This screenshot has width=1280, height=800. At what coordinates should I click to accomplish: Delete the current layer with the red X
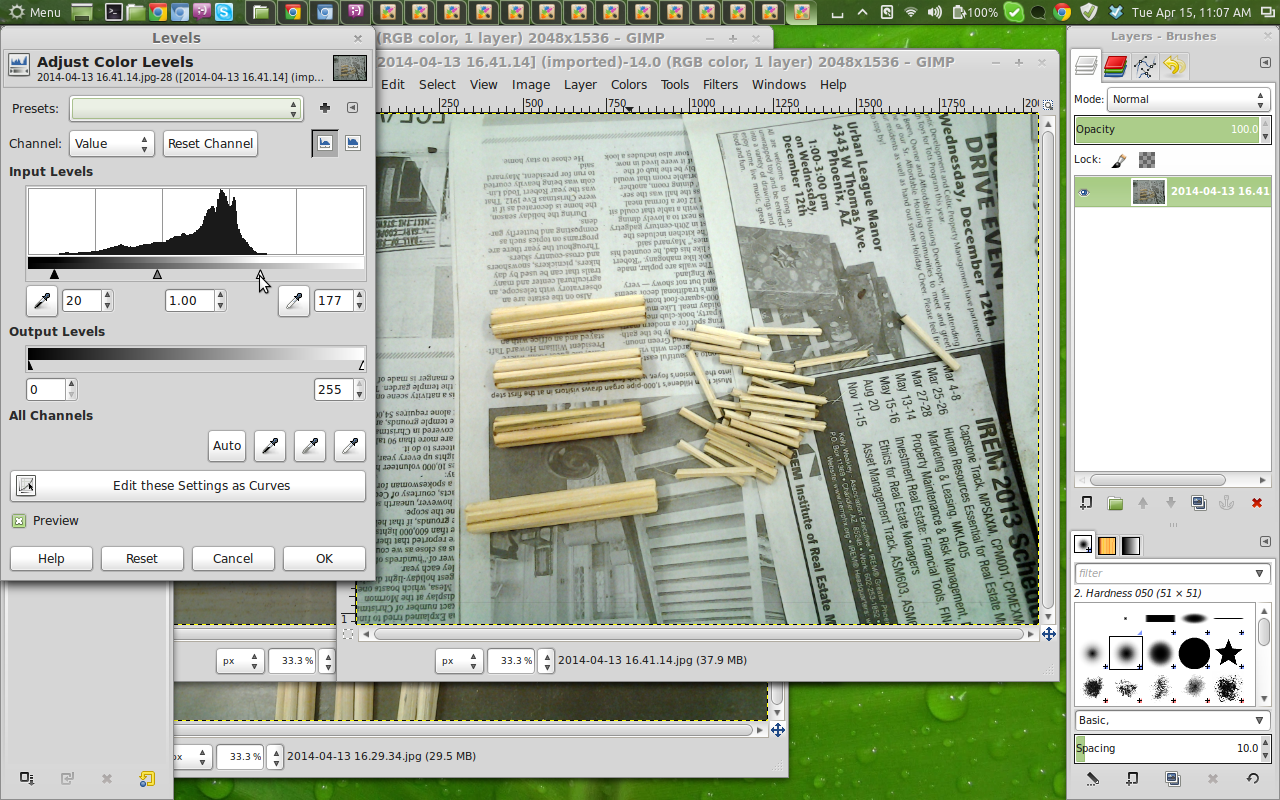(1257, 502)
